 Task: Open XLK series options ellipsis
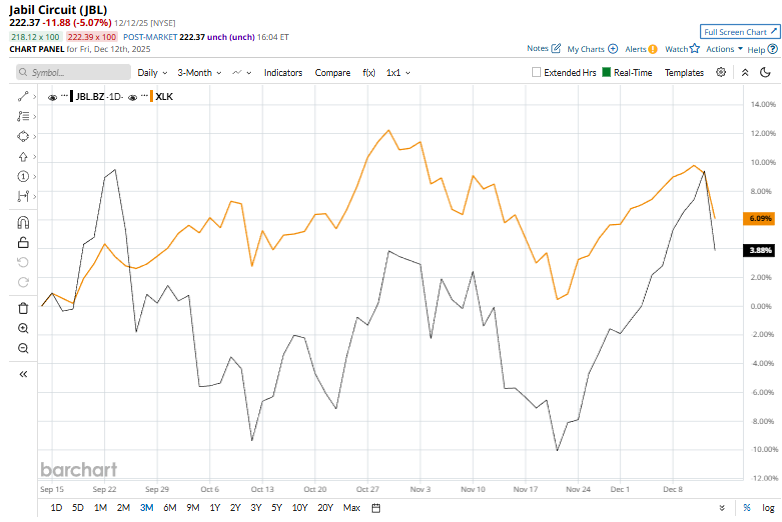point(145,95)
